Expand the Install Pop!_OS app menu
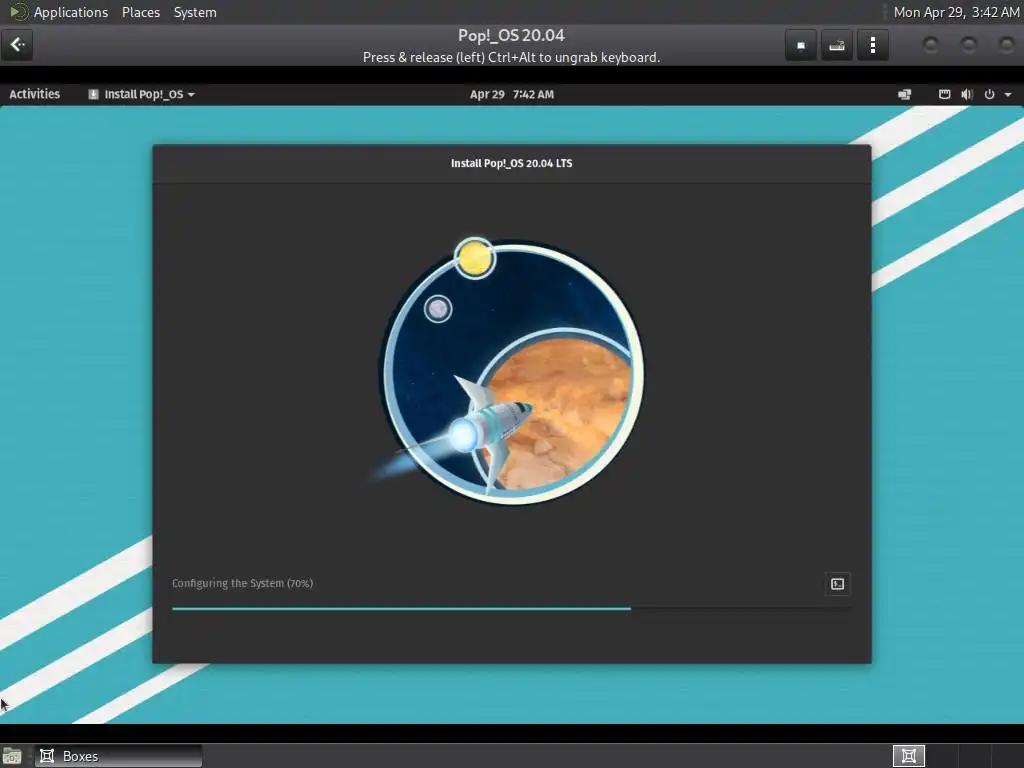This screenshot has height=768, width=1024. tap(142, 94)
